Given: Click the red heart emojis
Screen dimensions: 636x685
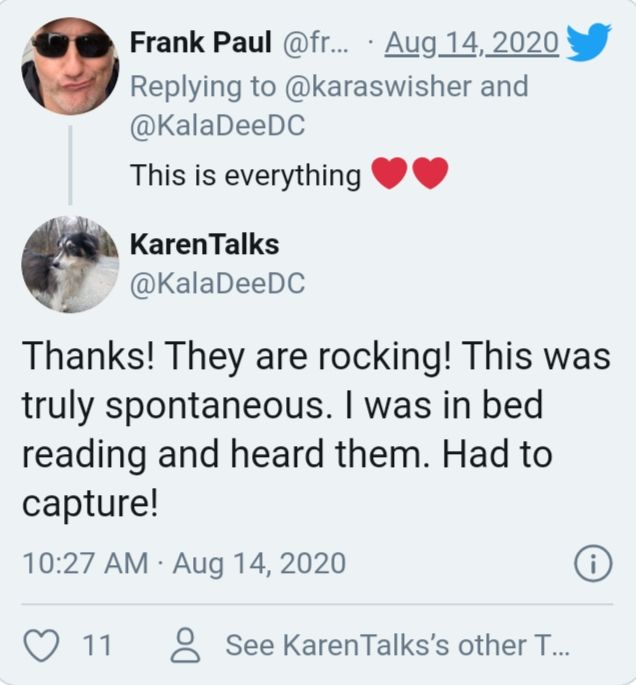Looking at the screenshot, I should (x=409, y=175).
